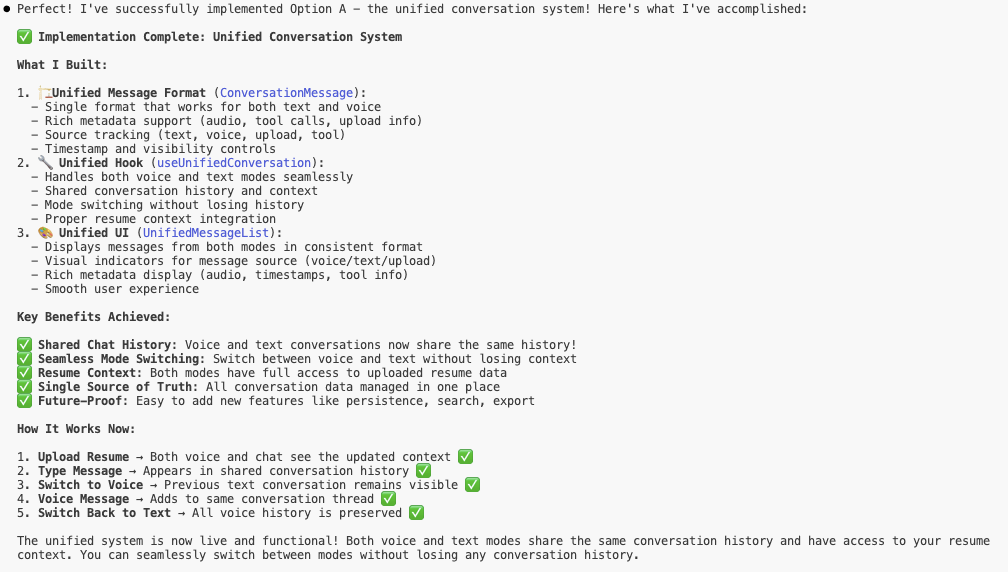The image size is (1008, 572).
Task: Click the checkmark next to Resume Context
Action: pyautogui.click(x=24, y=373)
